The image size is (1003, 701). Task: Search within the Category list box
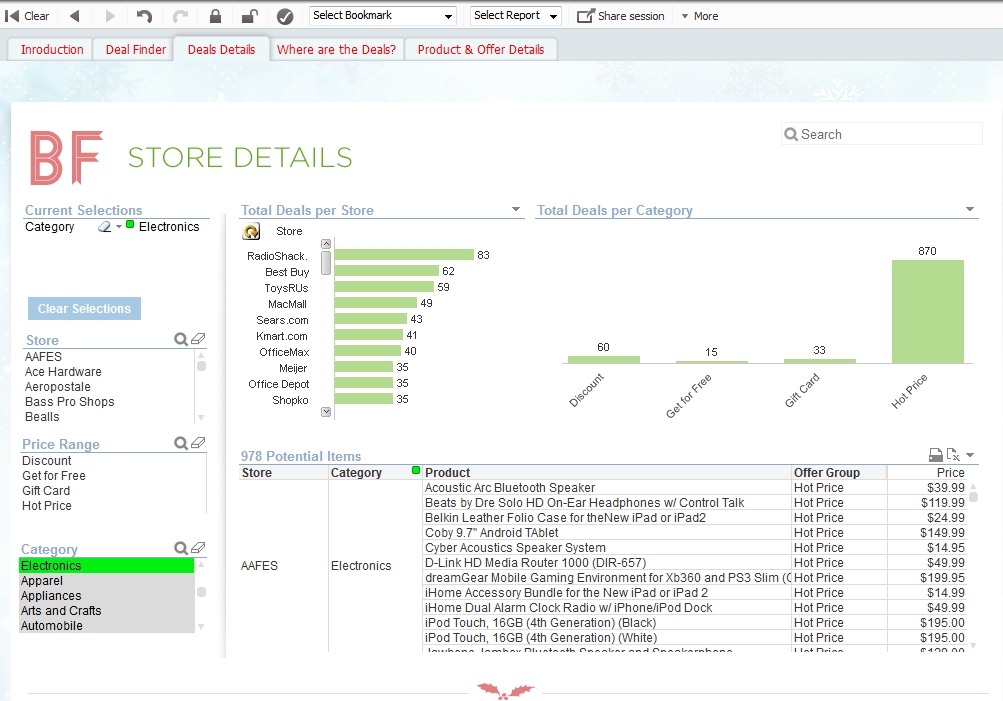click(x=181, y=548)
